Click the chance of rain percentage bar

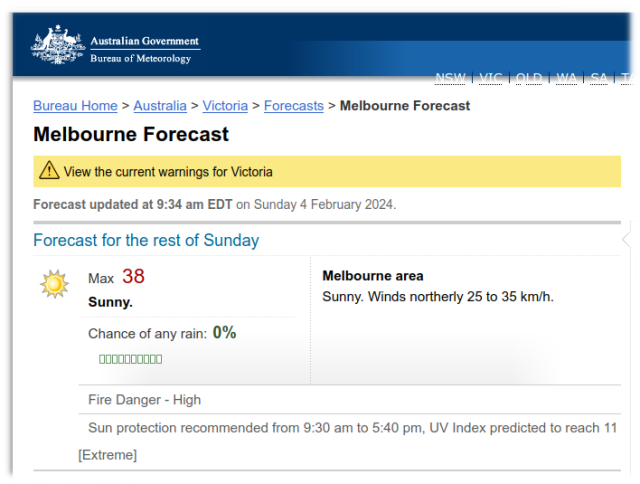(x=130, y=358)
